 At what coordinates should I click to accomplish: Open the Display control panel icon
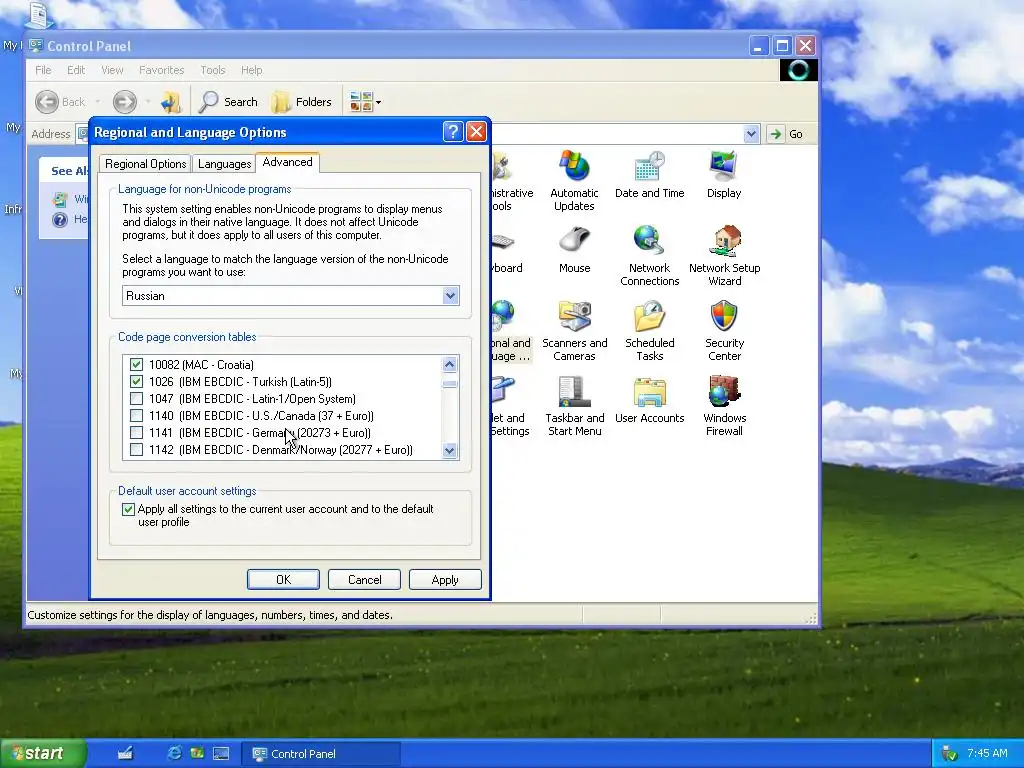[724, 175]
